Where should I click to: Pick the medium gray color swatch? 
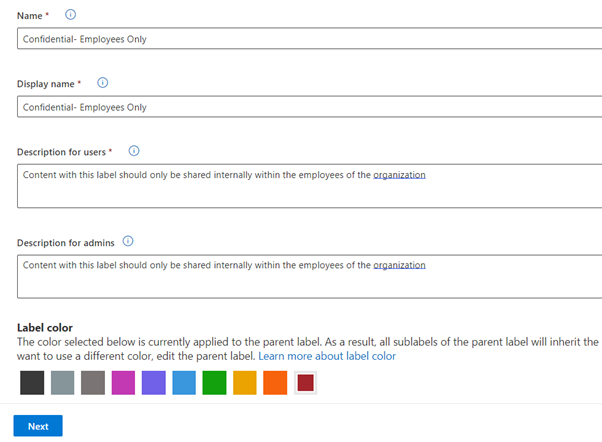(92, 383)
